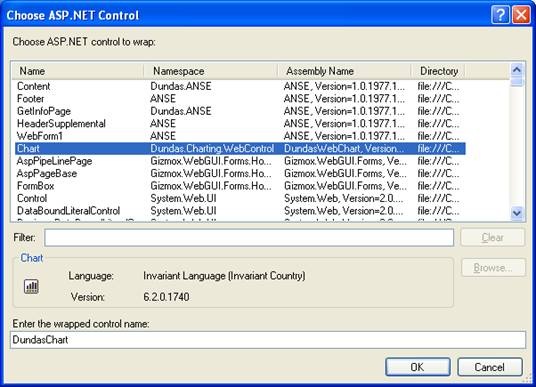The width and height of the screenshot is (536, 387).
Task: Select the WebForm1 row
Action: (x=240, y=136)
